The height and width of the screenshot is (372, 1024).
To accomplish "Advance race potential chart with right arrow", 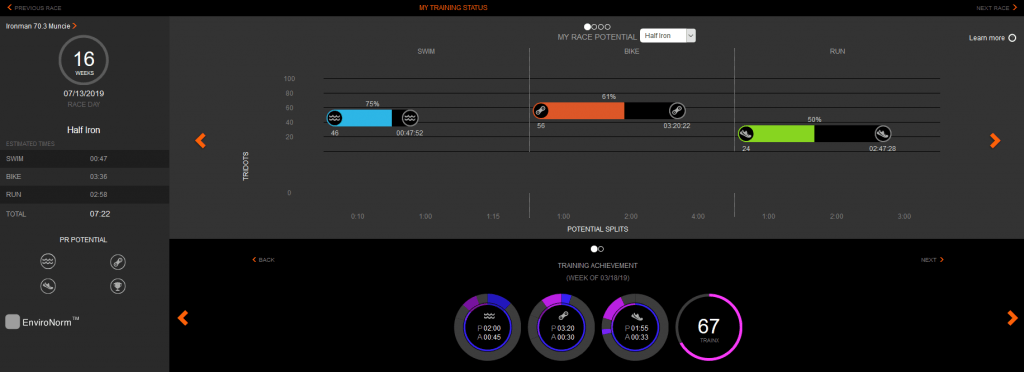I will (x=995, y=140).
